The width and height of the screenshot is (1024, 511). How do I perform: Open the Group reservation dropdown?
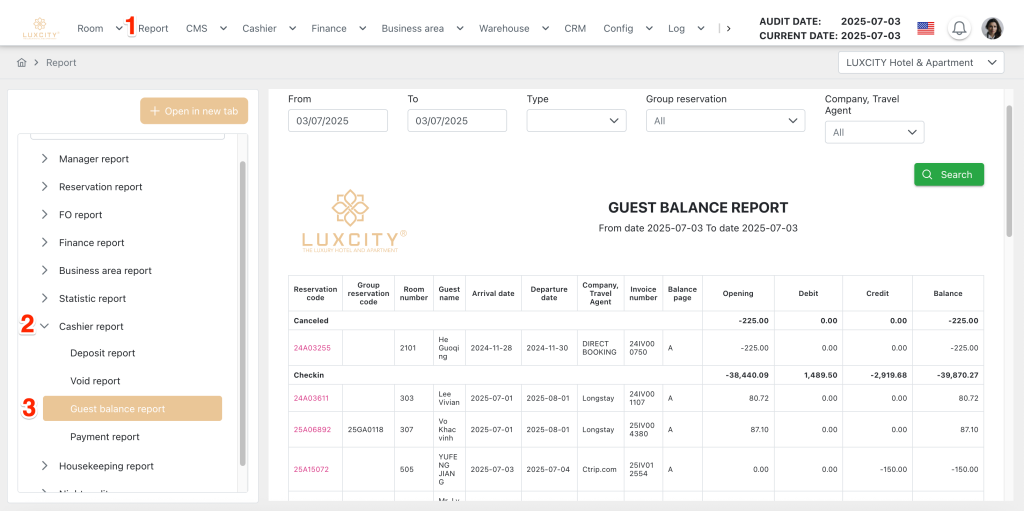pos(725,120)
